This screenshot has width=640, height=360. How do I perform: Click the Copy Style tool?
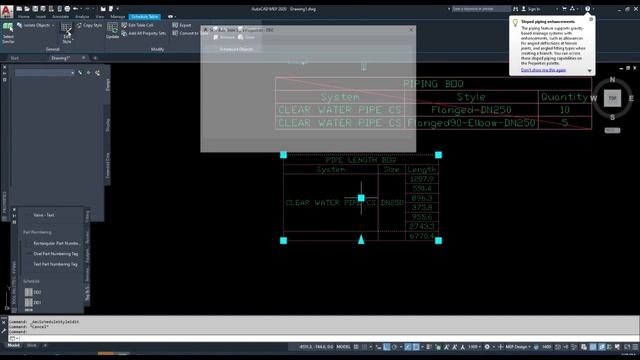pos(89,25)
